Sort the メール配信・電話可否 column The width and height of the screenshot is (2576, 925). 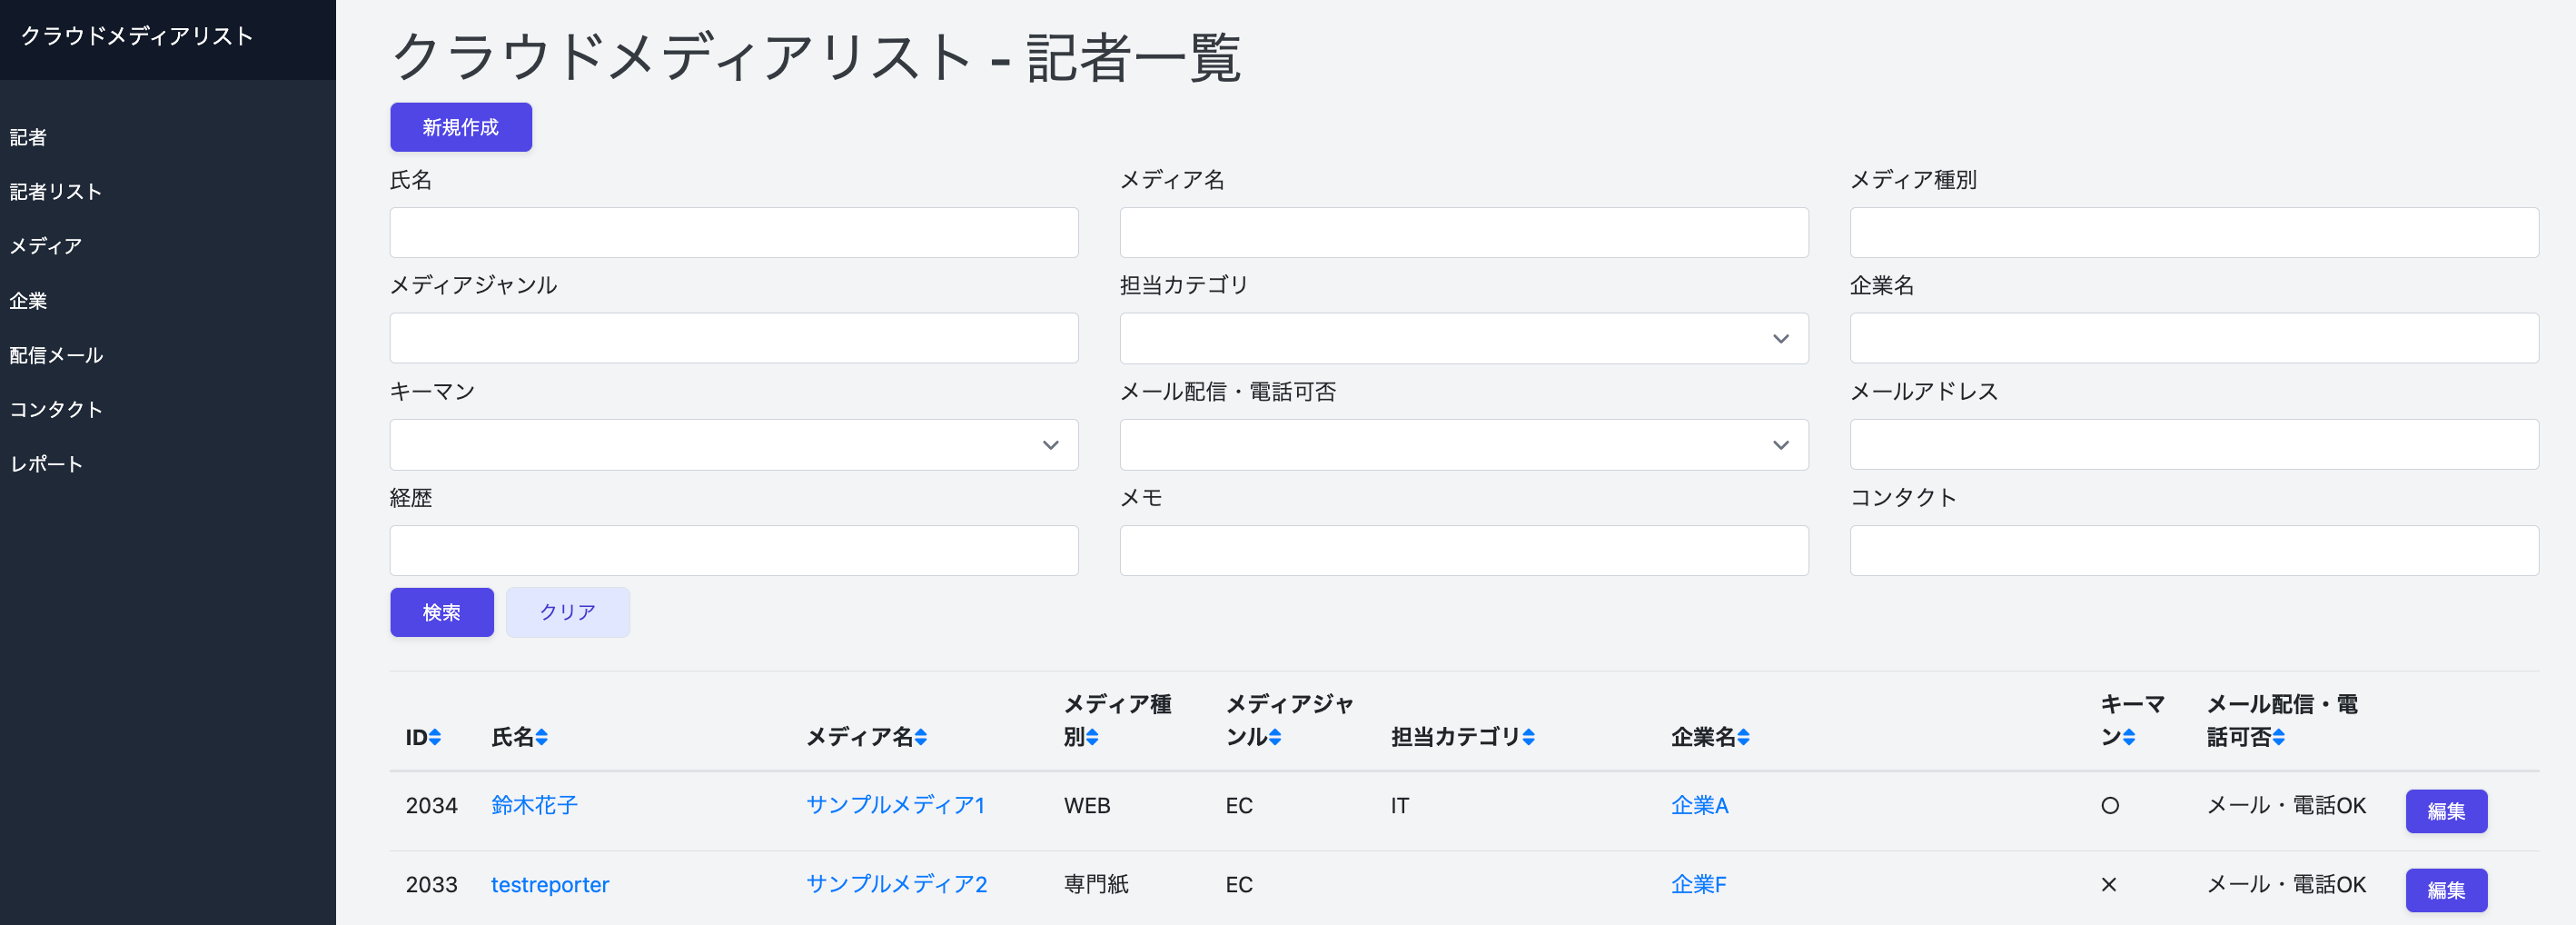pyautogui.click(x=2280, y=738)
